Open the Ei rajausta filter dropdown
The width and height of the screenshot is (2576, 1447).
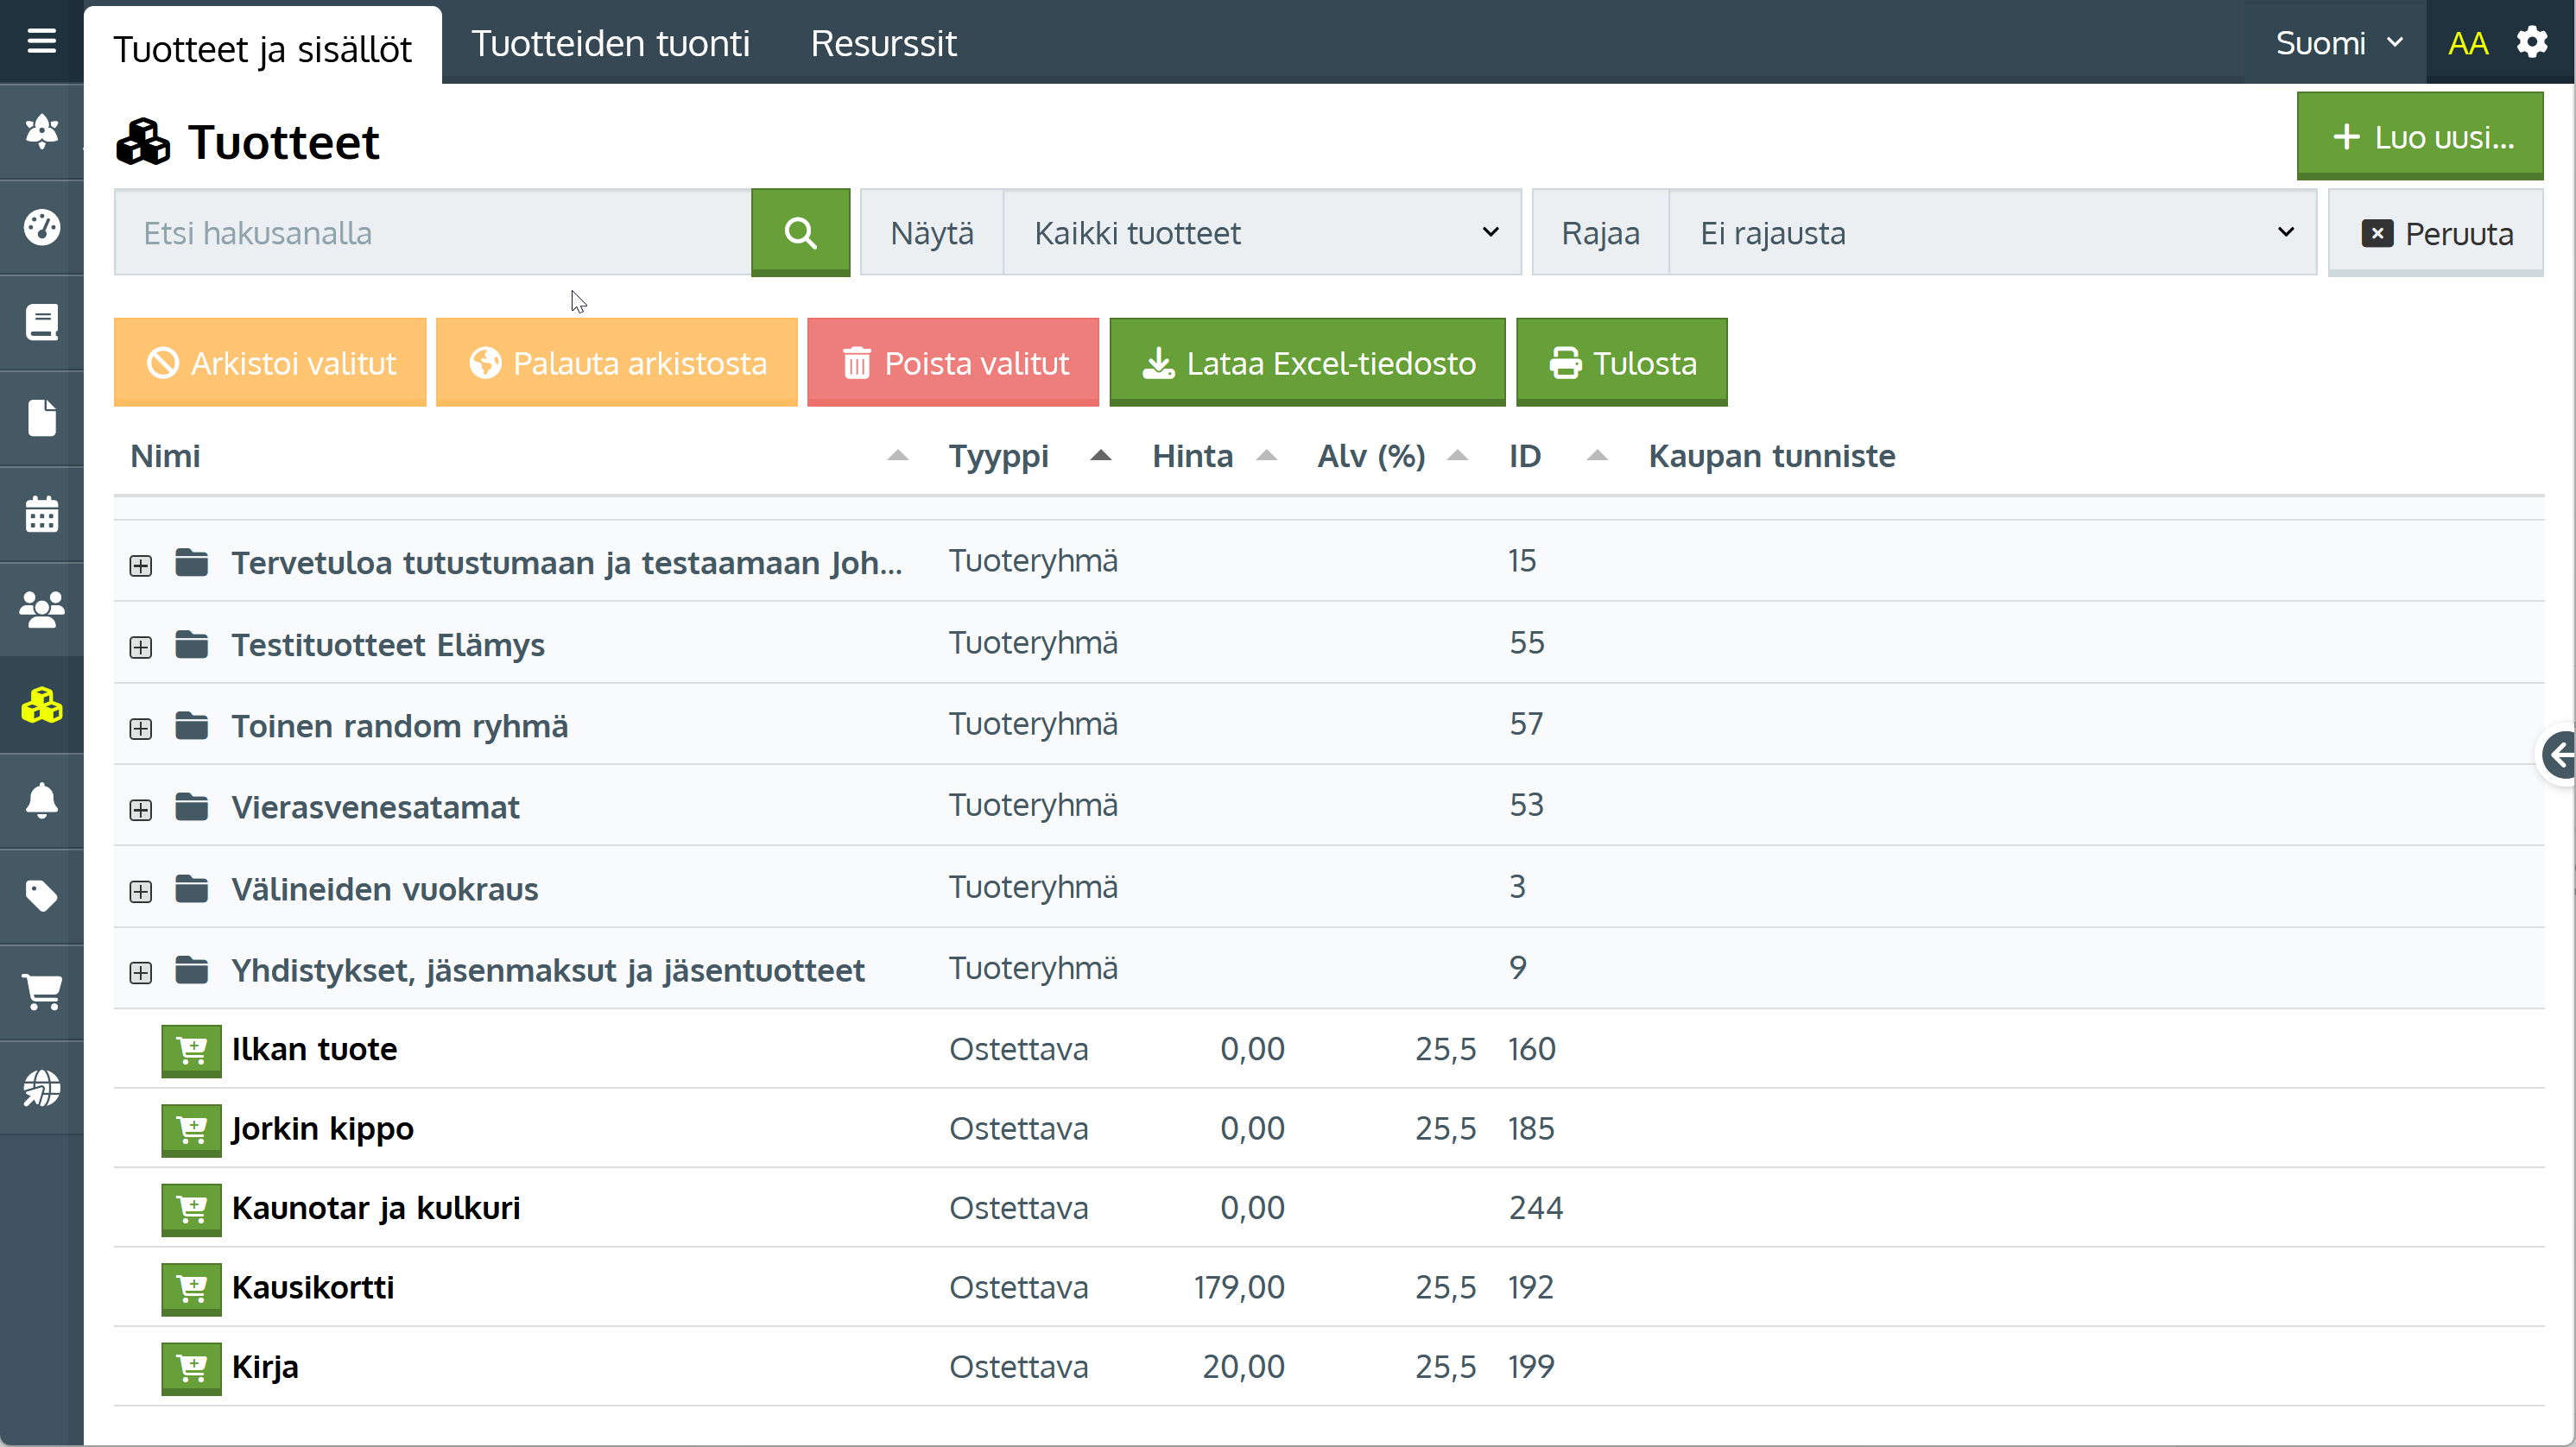pyautogui.click(x=1992, y=233)
